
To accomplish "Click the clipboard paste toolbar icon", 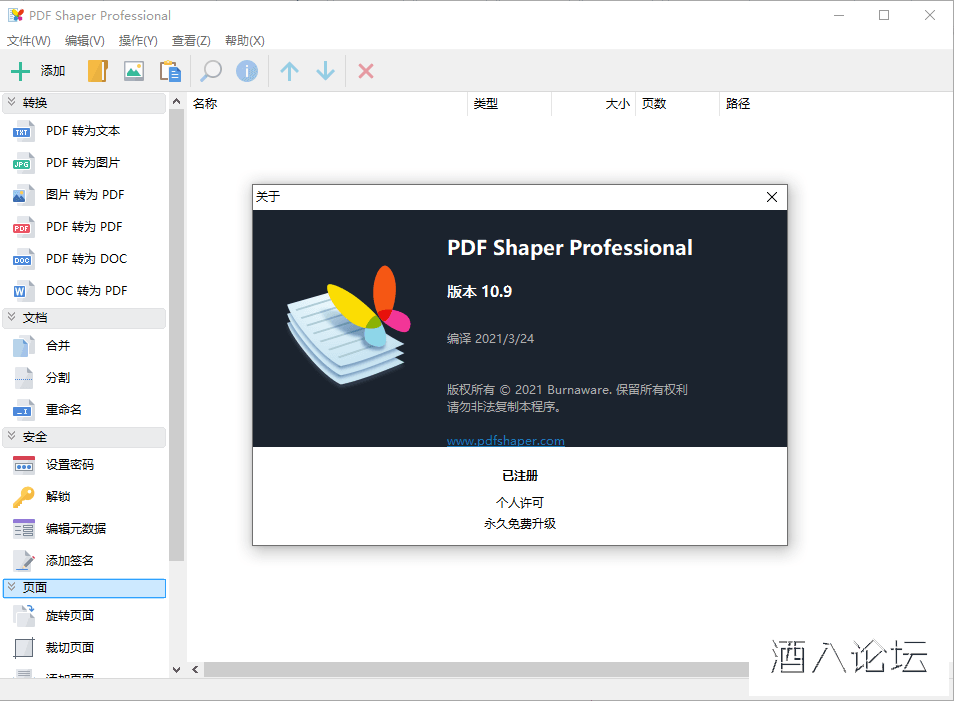I will 170,71.
